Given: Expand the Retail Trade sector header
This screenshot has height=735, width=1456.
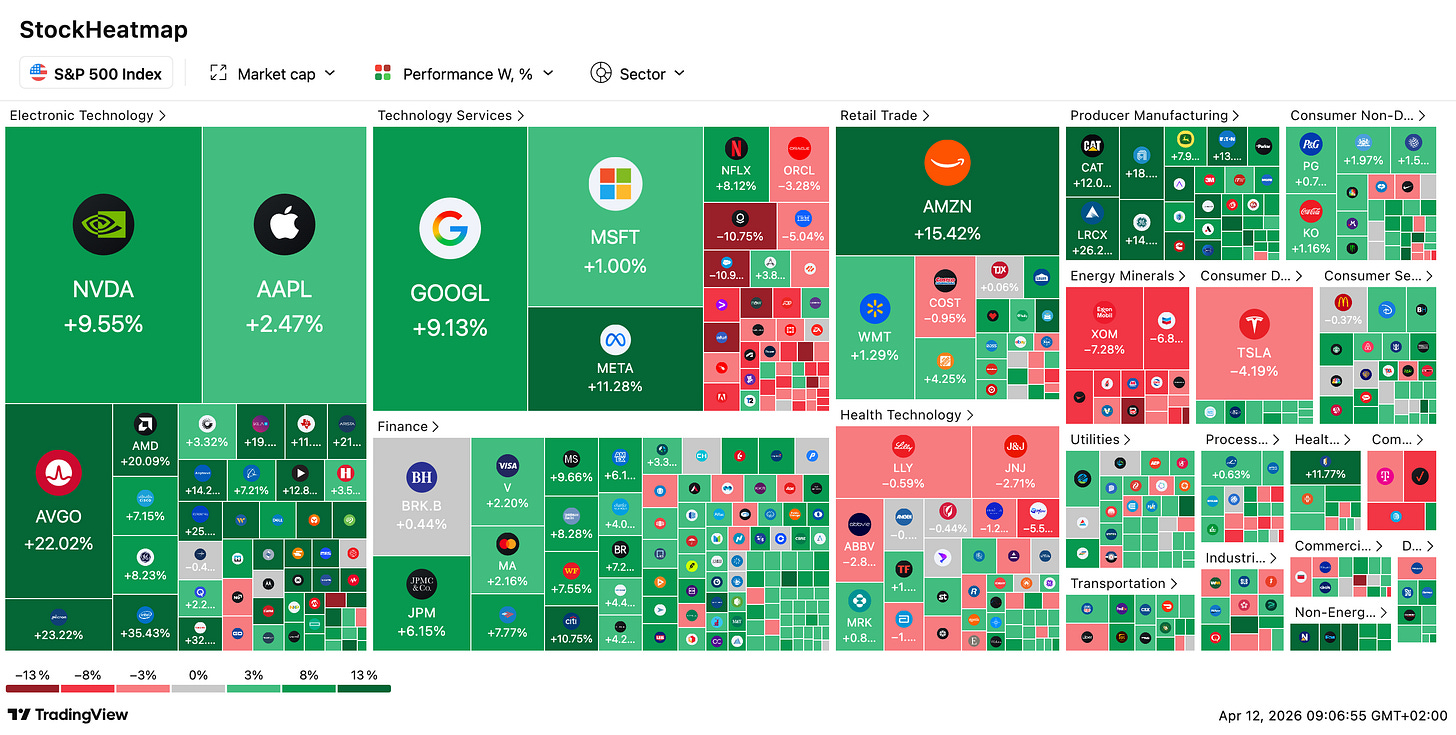Looking at the screenshot, I should click(x=885, y=115).
